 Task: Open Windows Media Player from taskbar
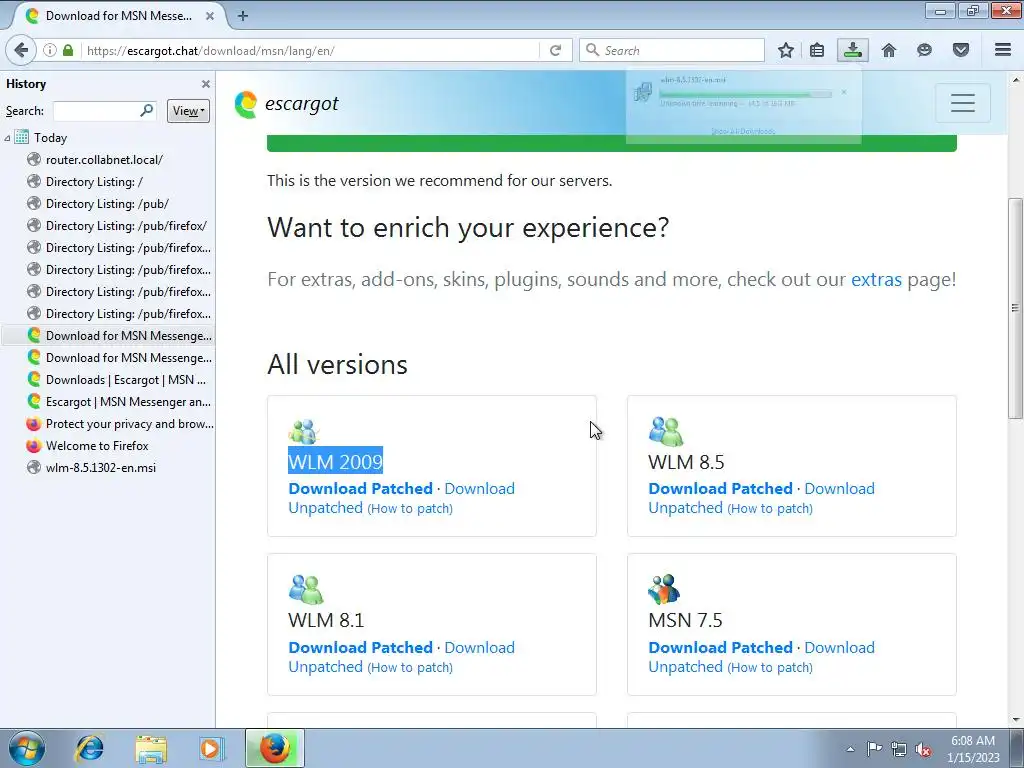click(211, 748)
